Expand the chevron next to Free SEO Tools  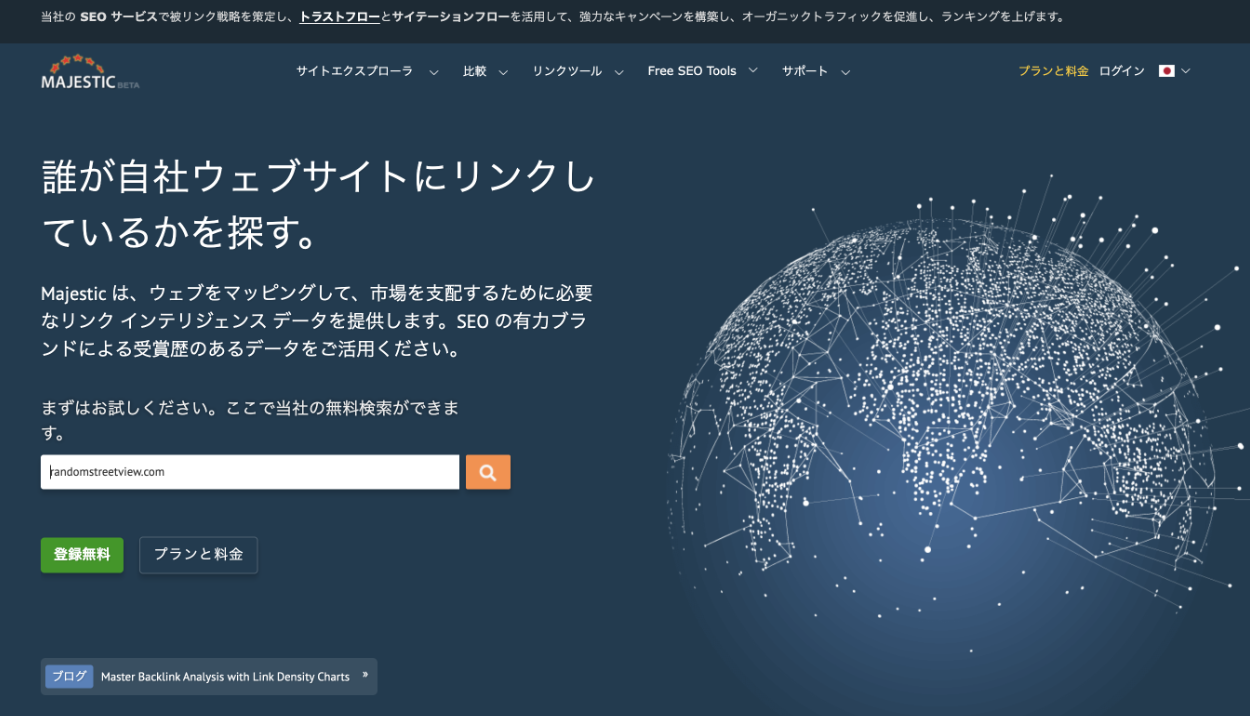[753, 71]
